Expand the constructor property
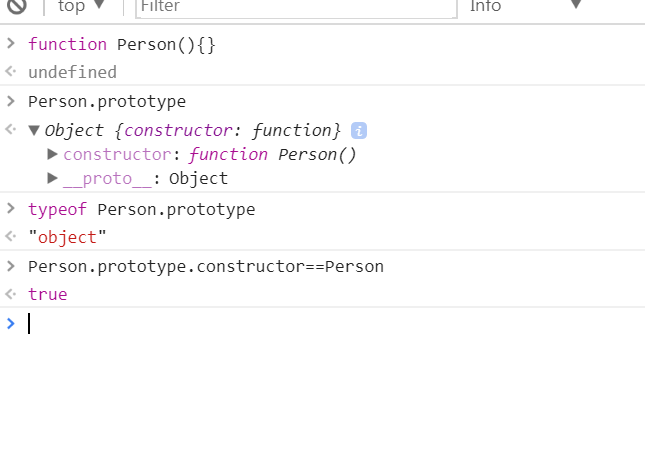 (52, 154)
